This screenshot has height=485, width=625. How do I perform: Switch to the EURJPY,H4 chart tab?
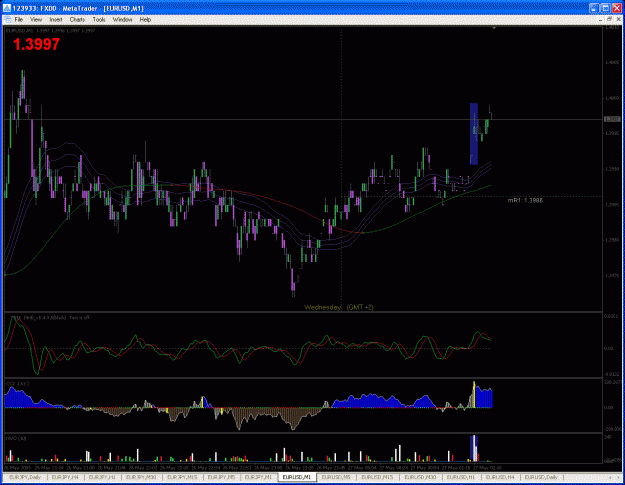66,477
